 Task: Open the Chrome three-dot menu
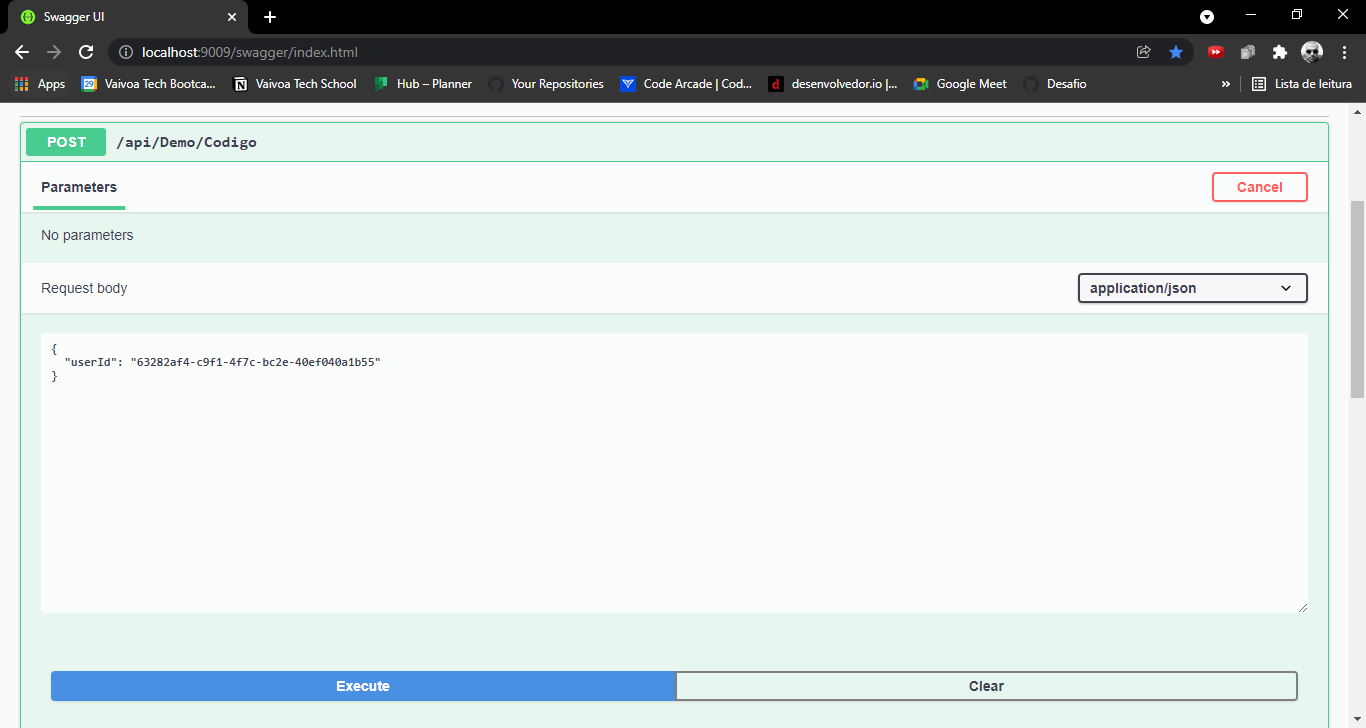1344,52
